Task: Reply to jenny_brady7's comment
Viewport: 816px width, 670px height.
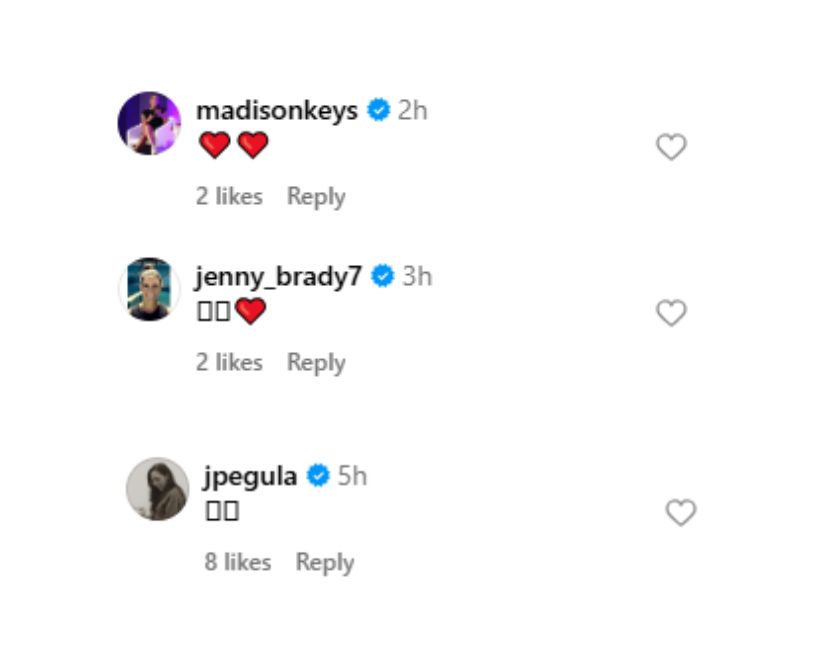Action: [316, 362]
